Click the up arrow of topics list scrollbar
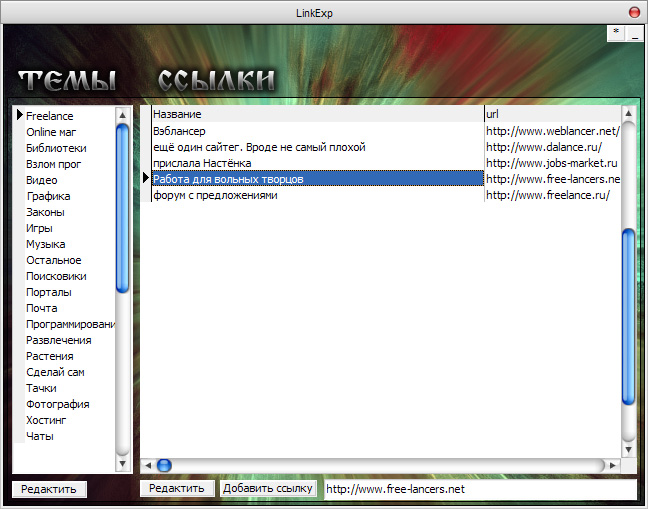 pyautogui.click(x=122, y=114)
